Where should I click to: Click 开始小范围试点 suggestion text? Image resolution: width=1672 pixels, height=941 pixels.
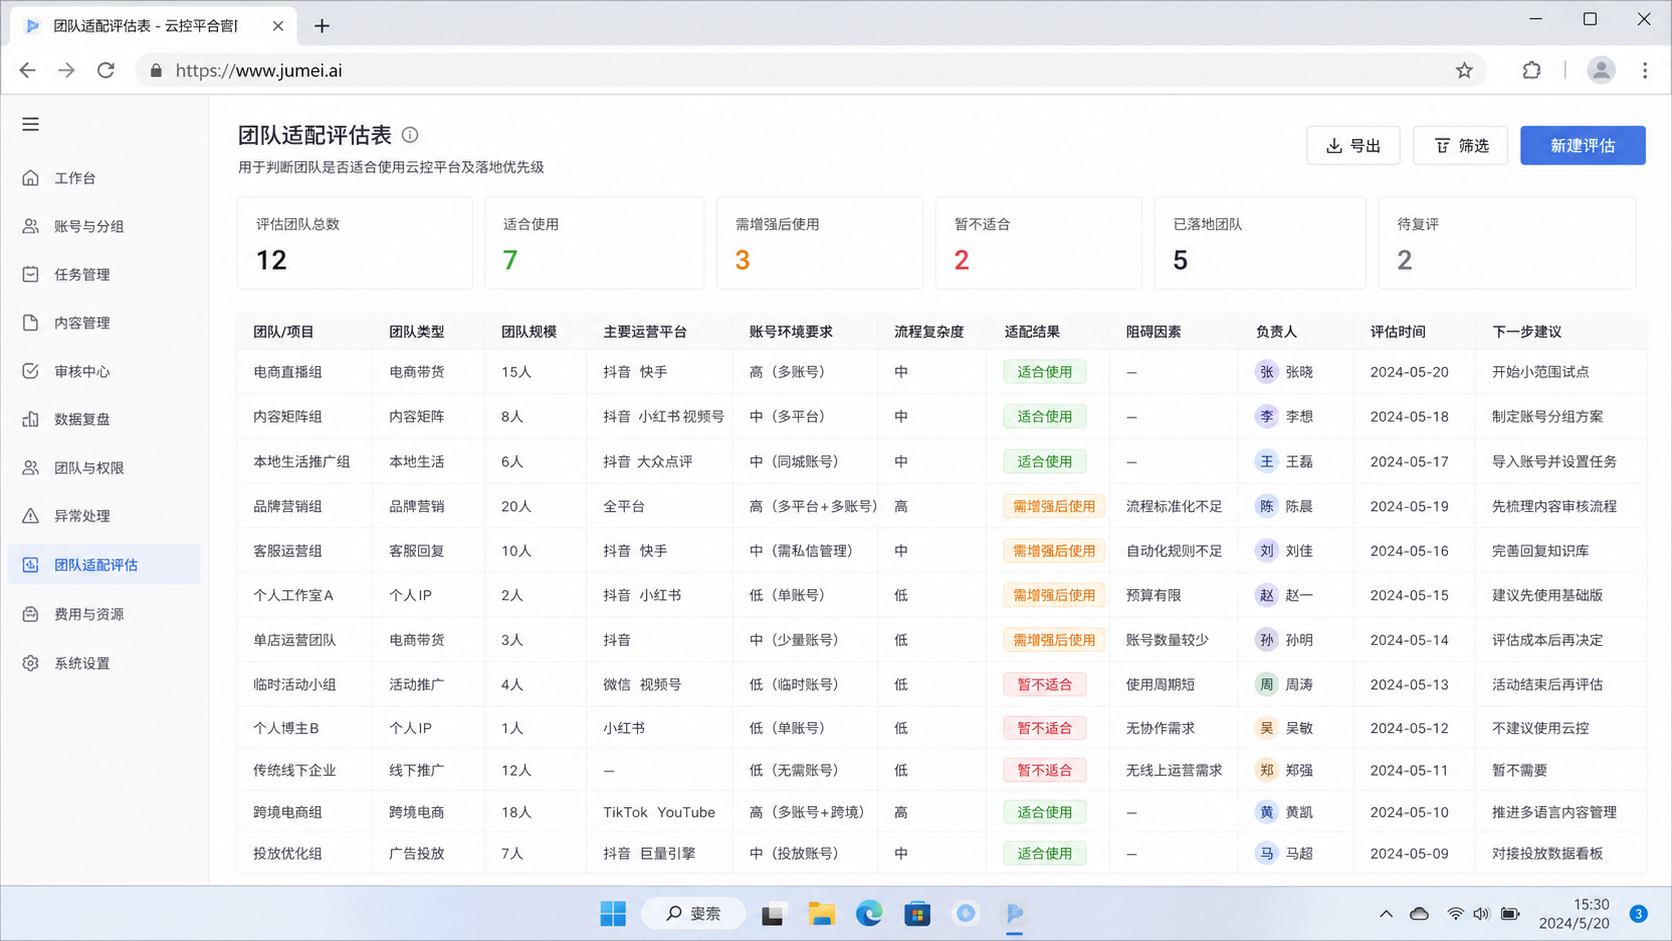pyautogui.click(x=1540, y=372)
